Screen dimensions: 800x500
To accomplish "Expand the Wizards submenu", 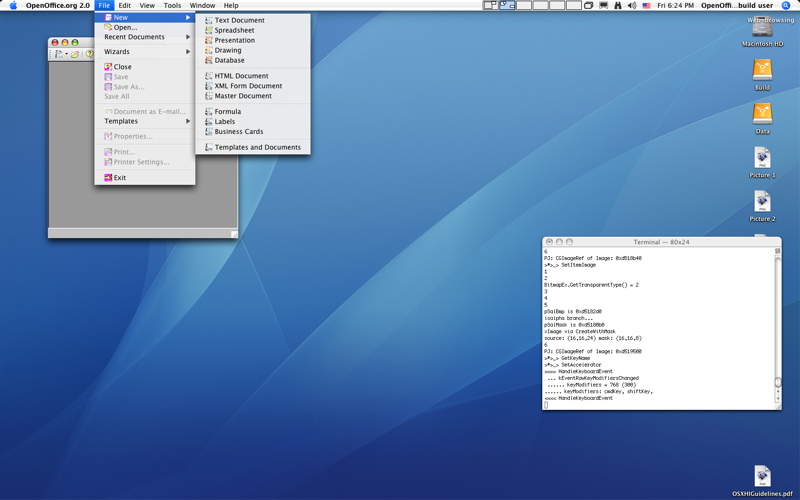I will [188, 52].
